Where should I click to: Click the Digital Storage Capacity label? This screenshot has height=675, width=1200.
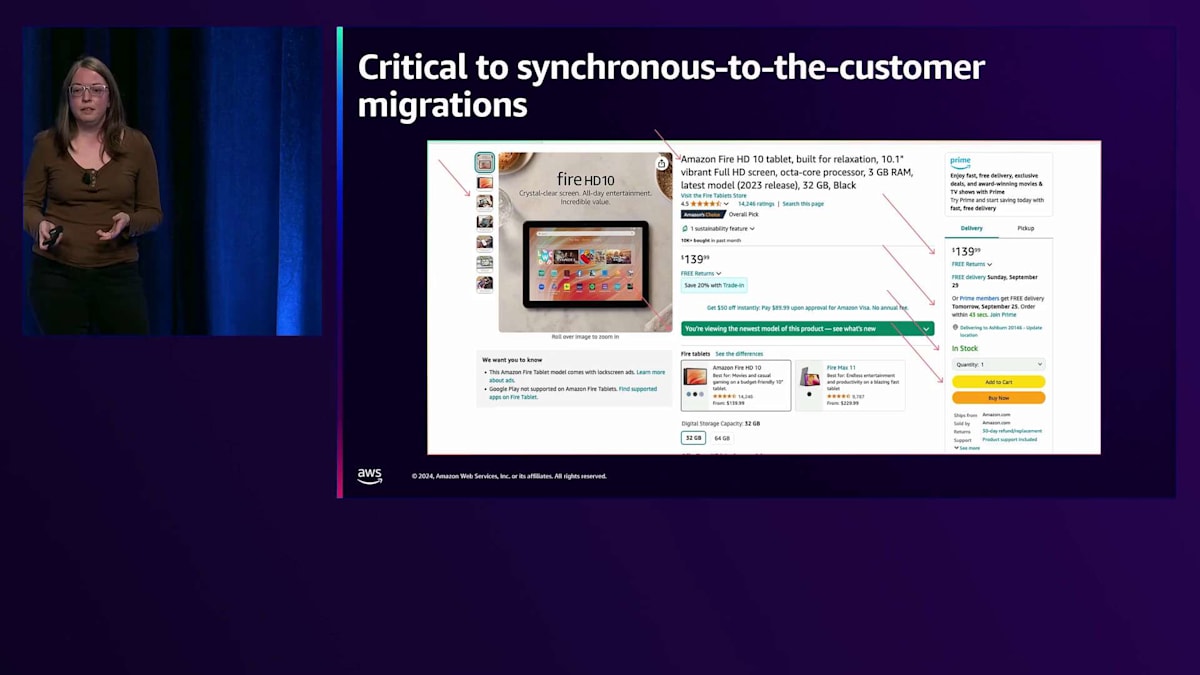pos(720,423)
